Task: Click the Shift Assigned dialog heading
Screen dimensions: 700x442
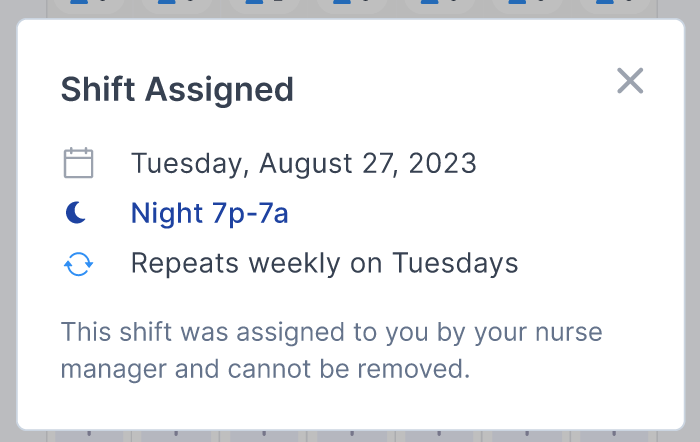Action: point(177,90)
